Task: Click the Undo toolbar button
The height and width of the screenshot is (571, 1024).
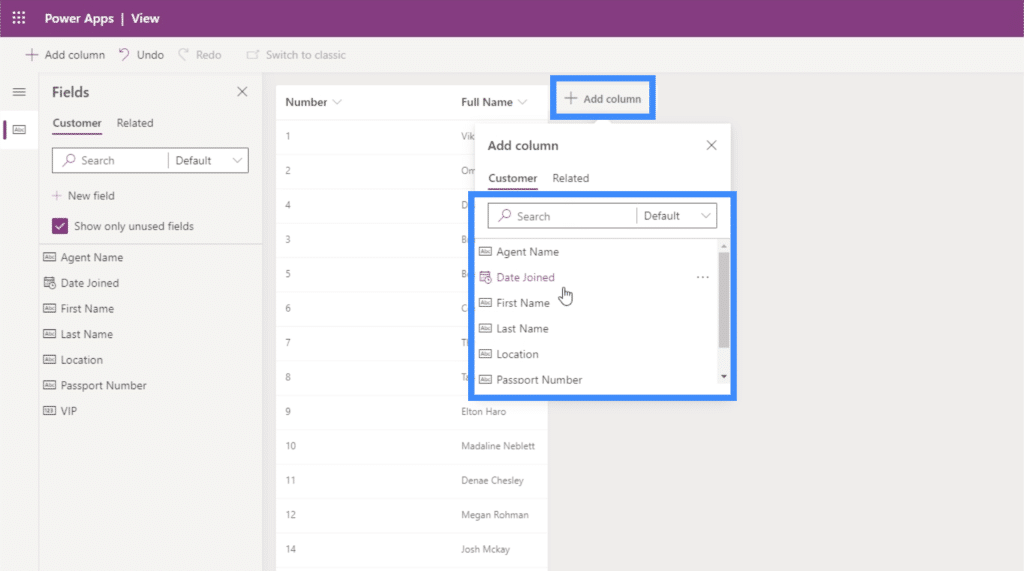Action: coord(141,55)
